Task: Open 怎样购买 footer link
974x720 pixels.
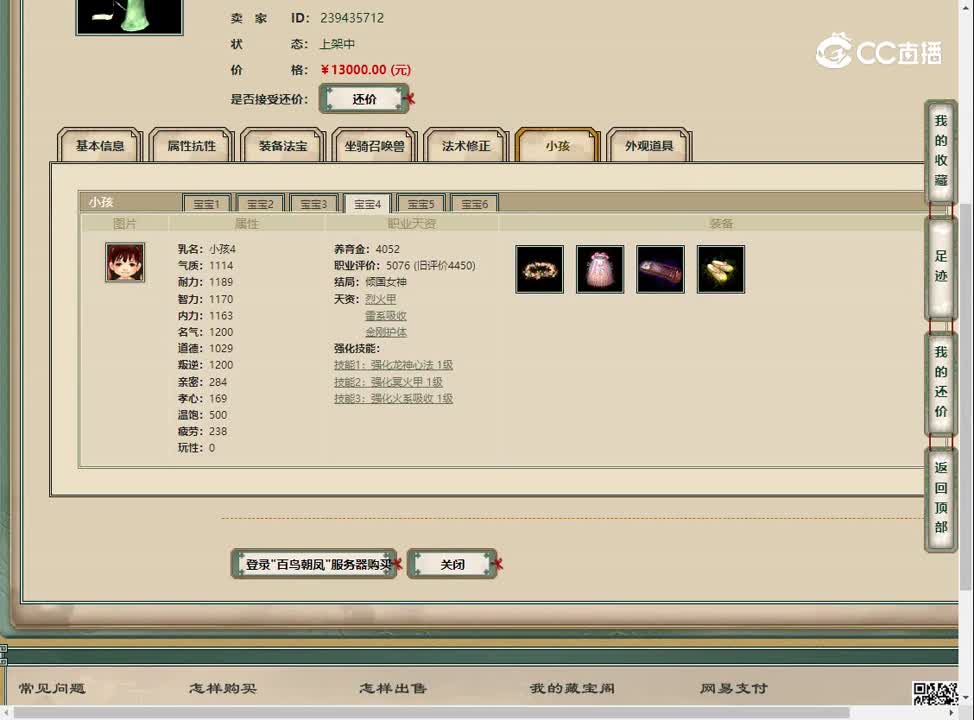Action: point(222,688)
